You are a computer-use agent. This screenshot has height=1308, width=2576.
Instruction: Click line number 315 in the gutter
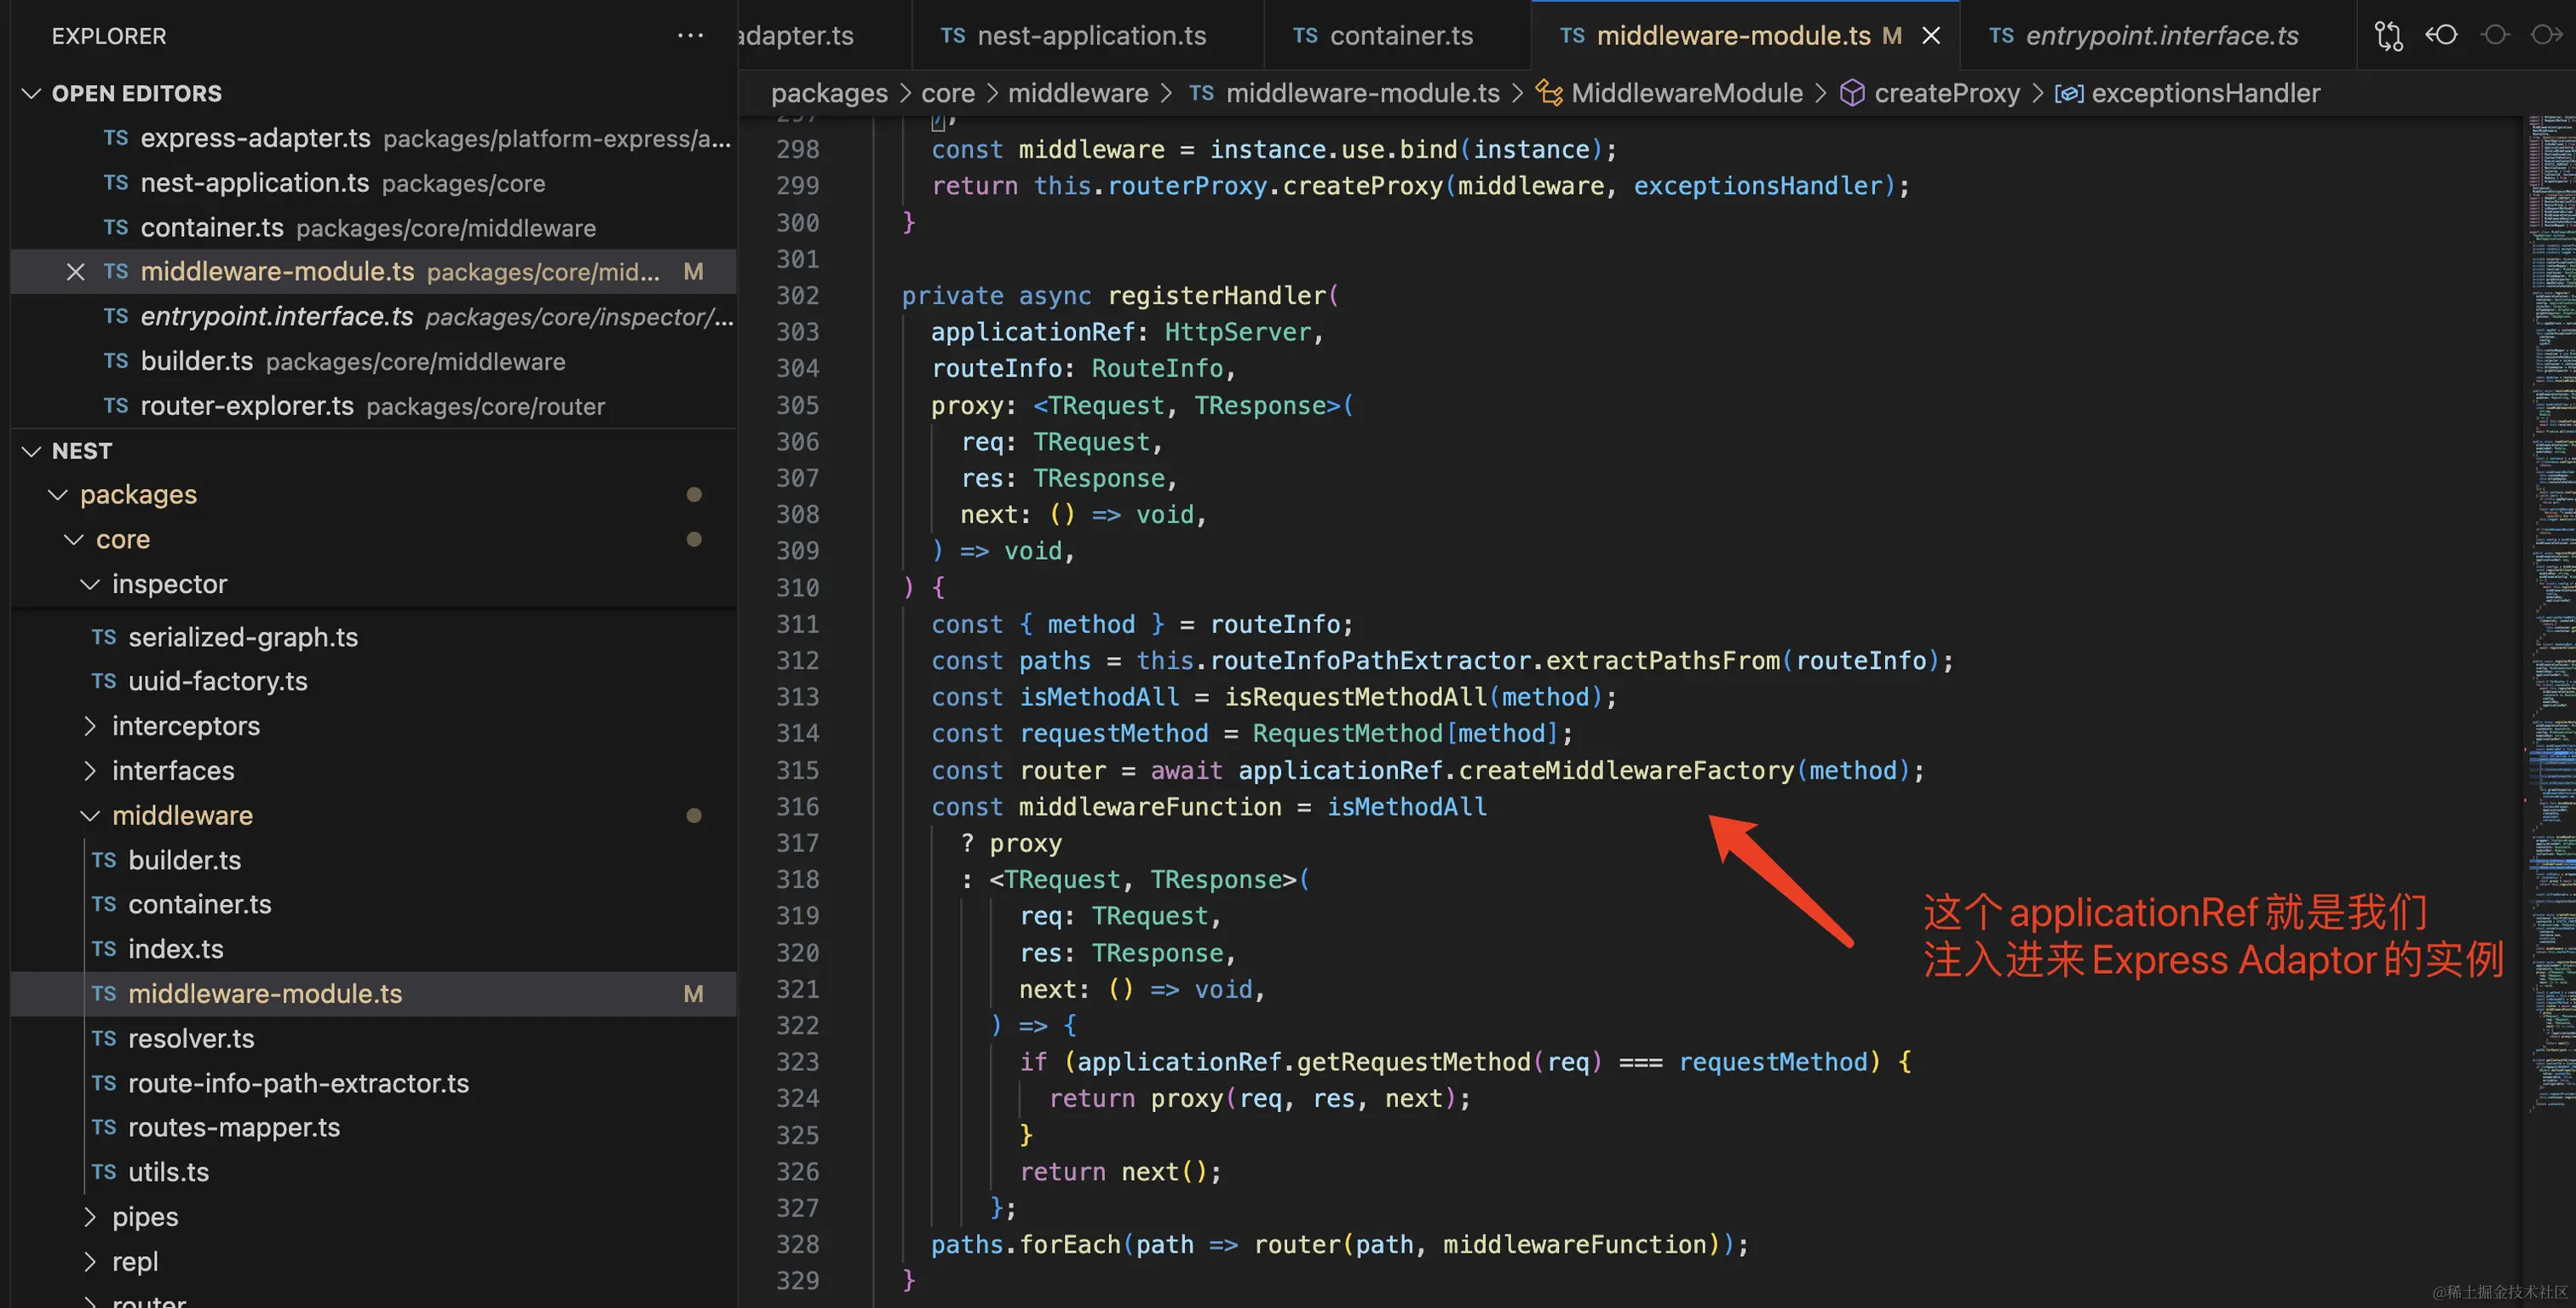797,770
